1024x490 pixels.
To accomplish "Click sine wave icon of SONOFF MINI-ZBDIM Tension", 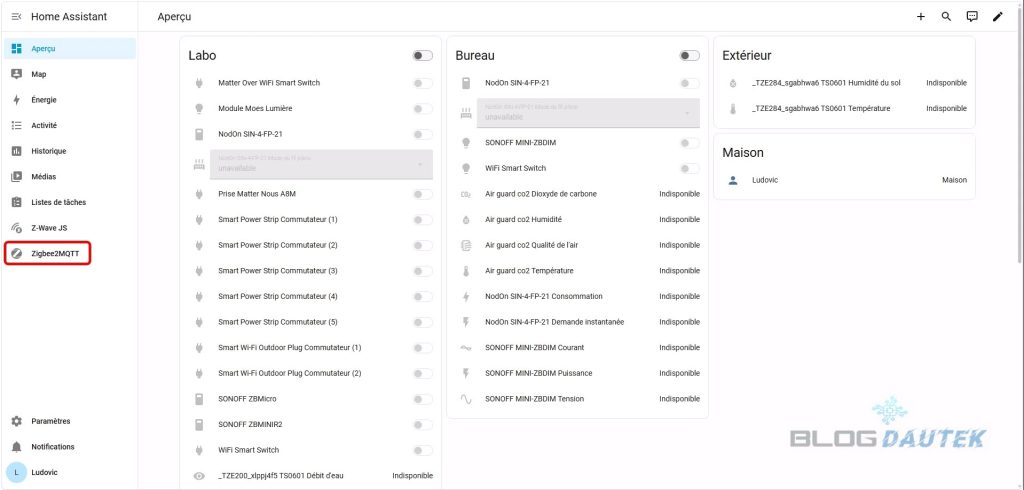I will tap(466, 399).
